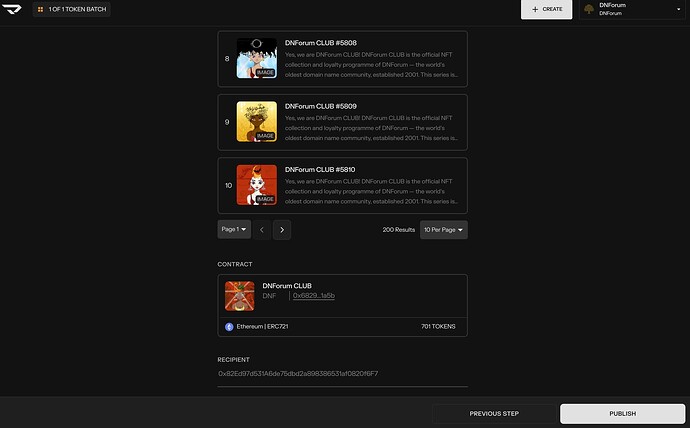This screenshot has height=428, width=690.
Task: Click the IMAGE badge on token #5810
Action: coord(265,199)
